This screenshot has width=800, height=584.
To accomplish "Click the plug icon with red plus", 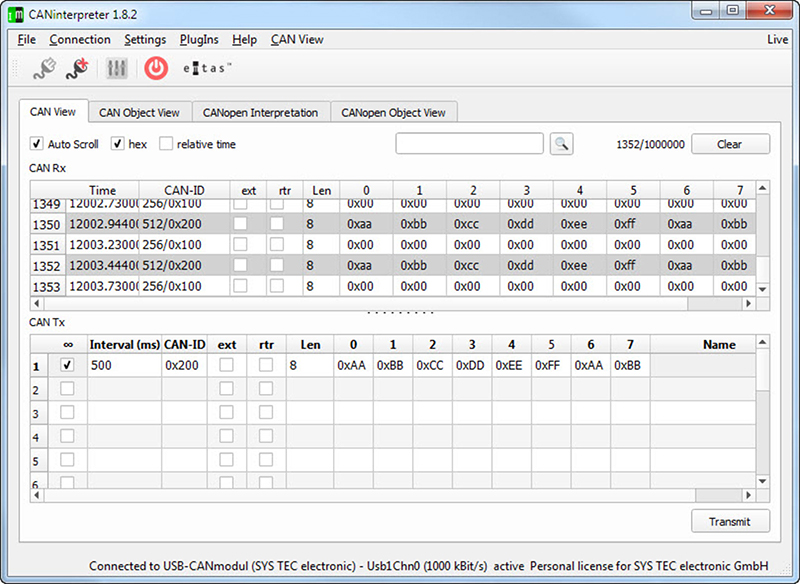I will click(x=77, y=68).
